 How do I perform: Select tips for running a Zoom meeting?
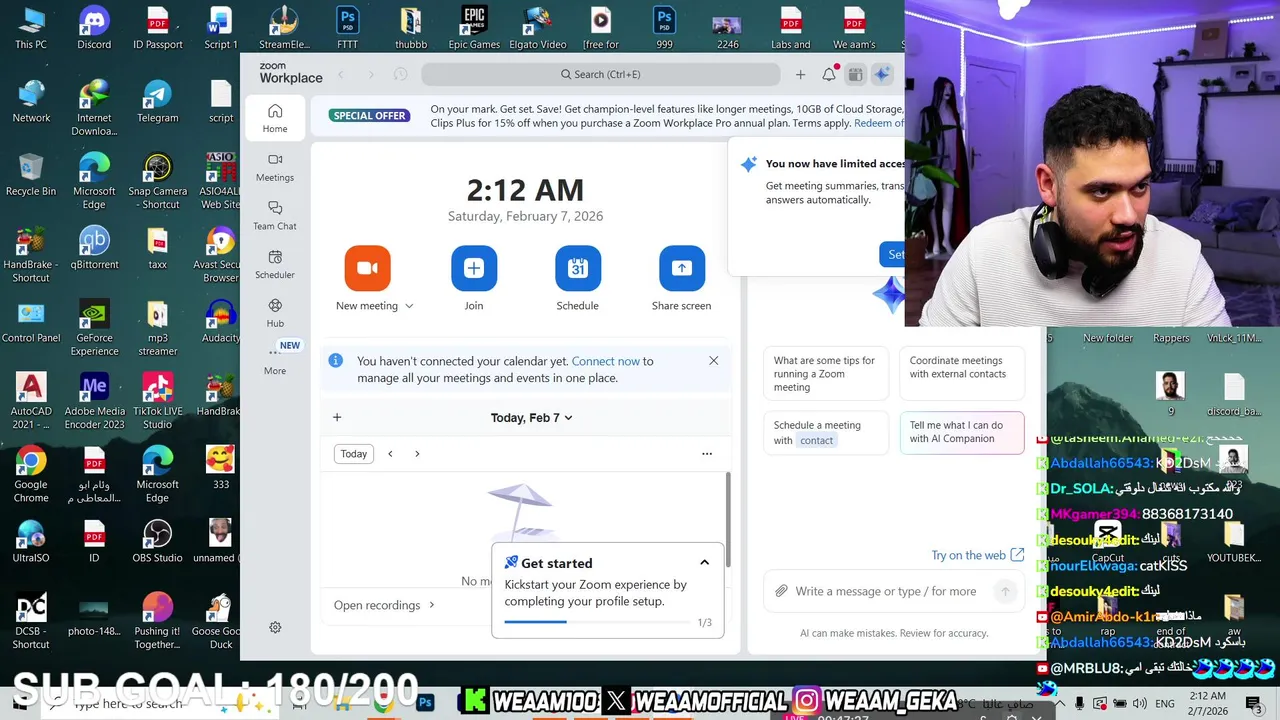[826, 374]
